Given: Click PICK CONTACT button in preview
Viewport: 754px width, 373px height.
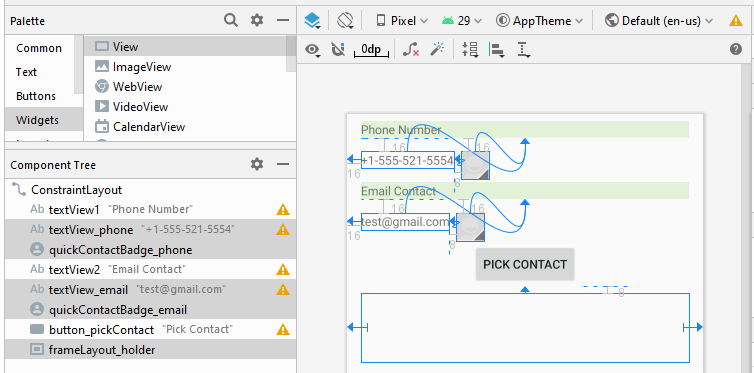Looking at the screenshot, I should coord(525,264).
